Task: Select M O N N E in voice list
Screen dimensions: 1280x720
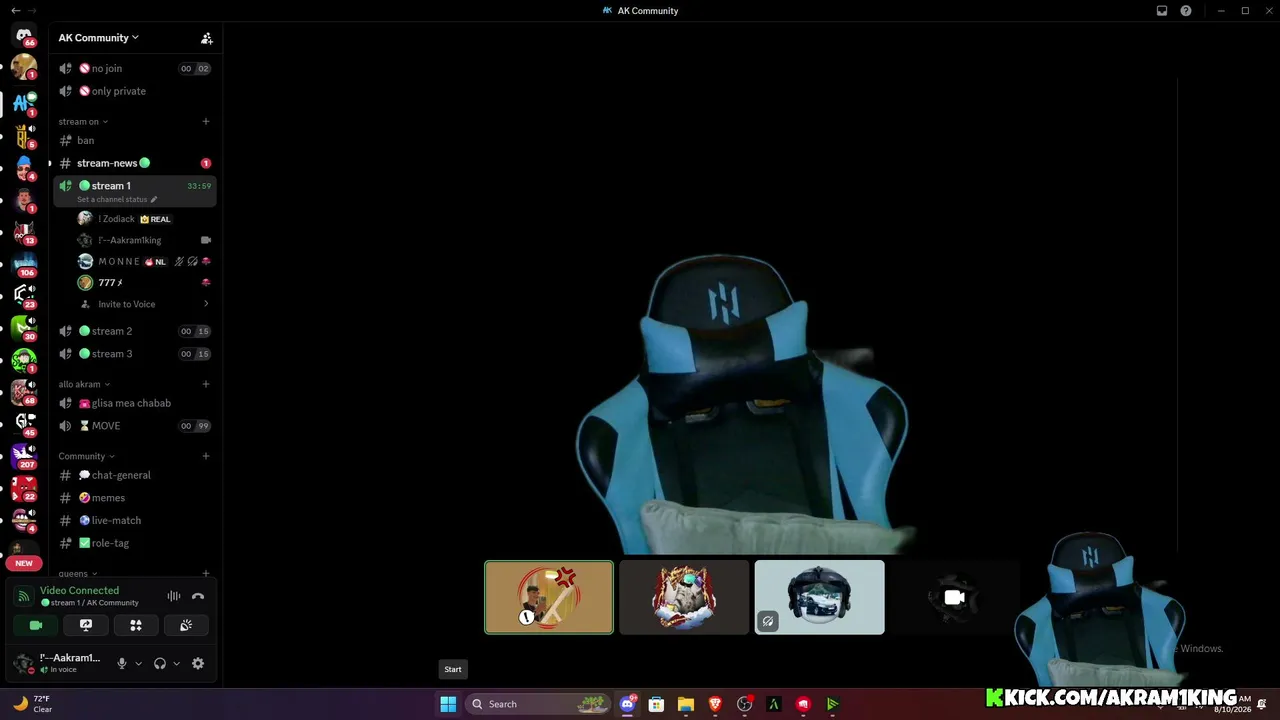Action: pos(145,261)
